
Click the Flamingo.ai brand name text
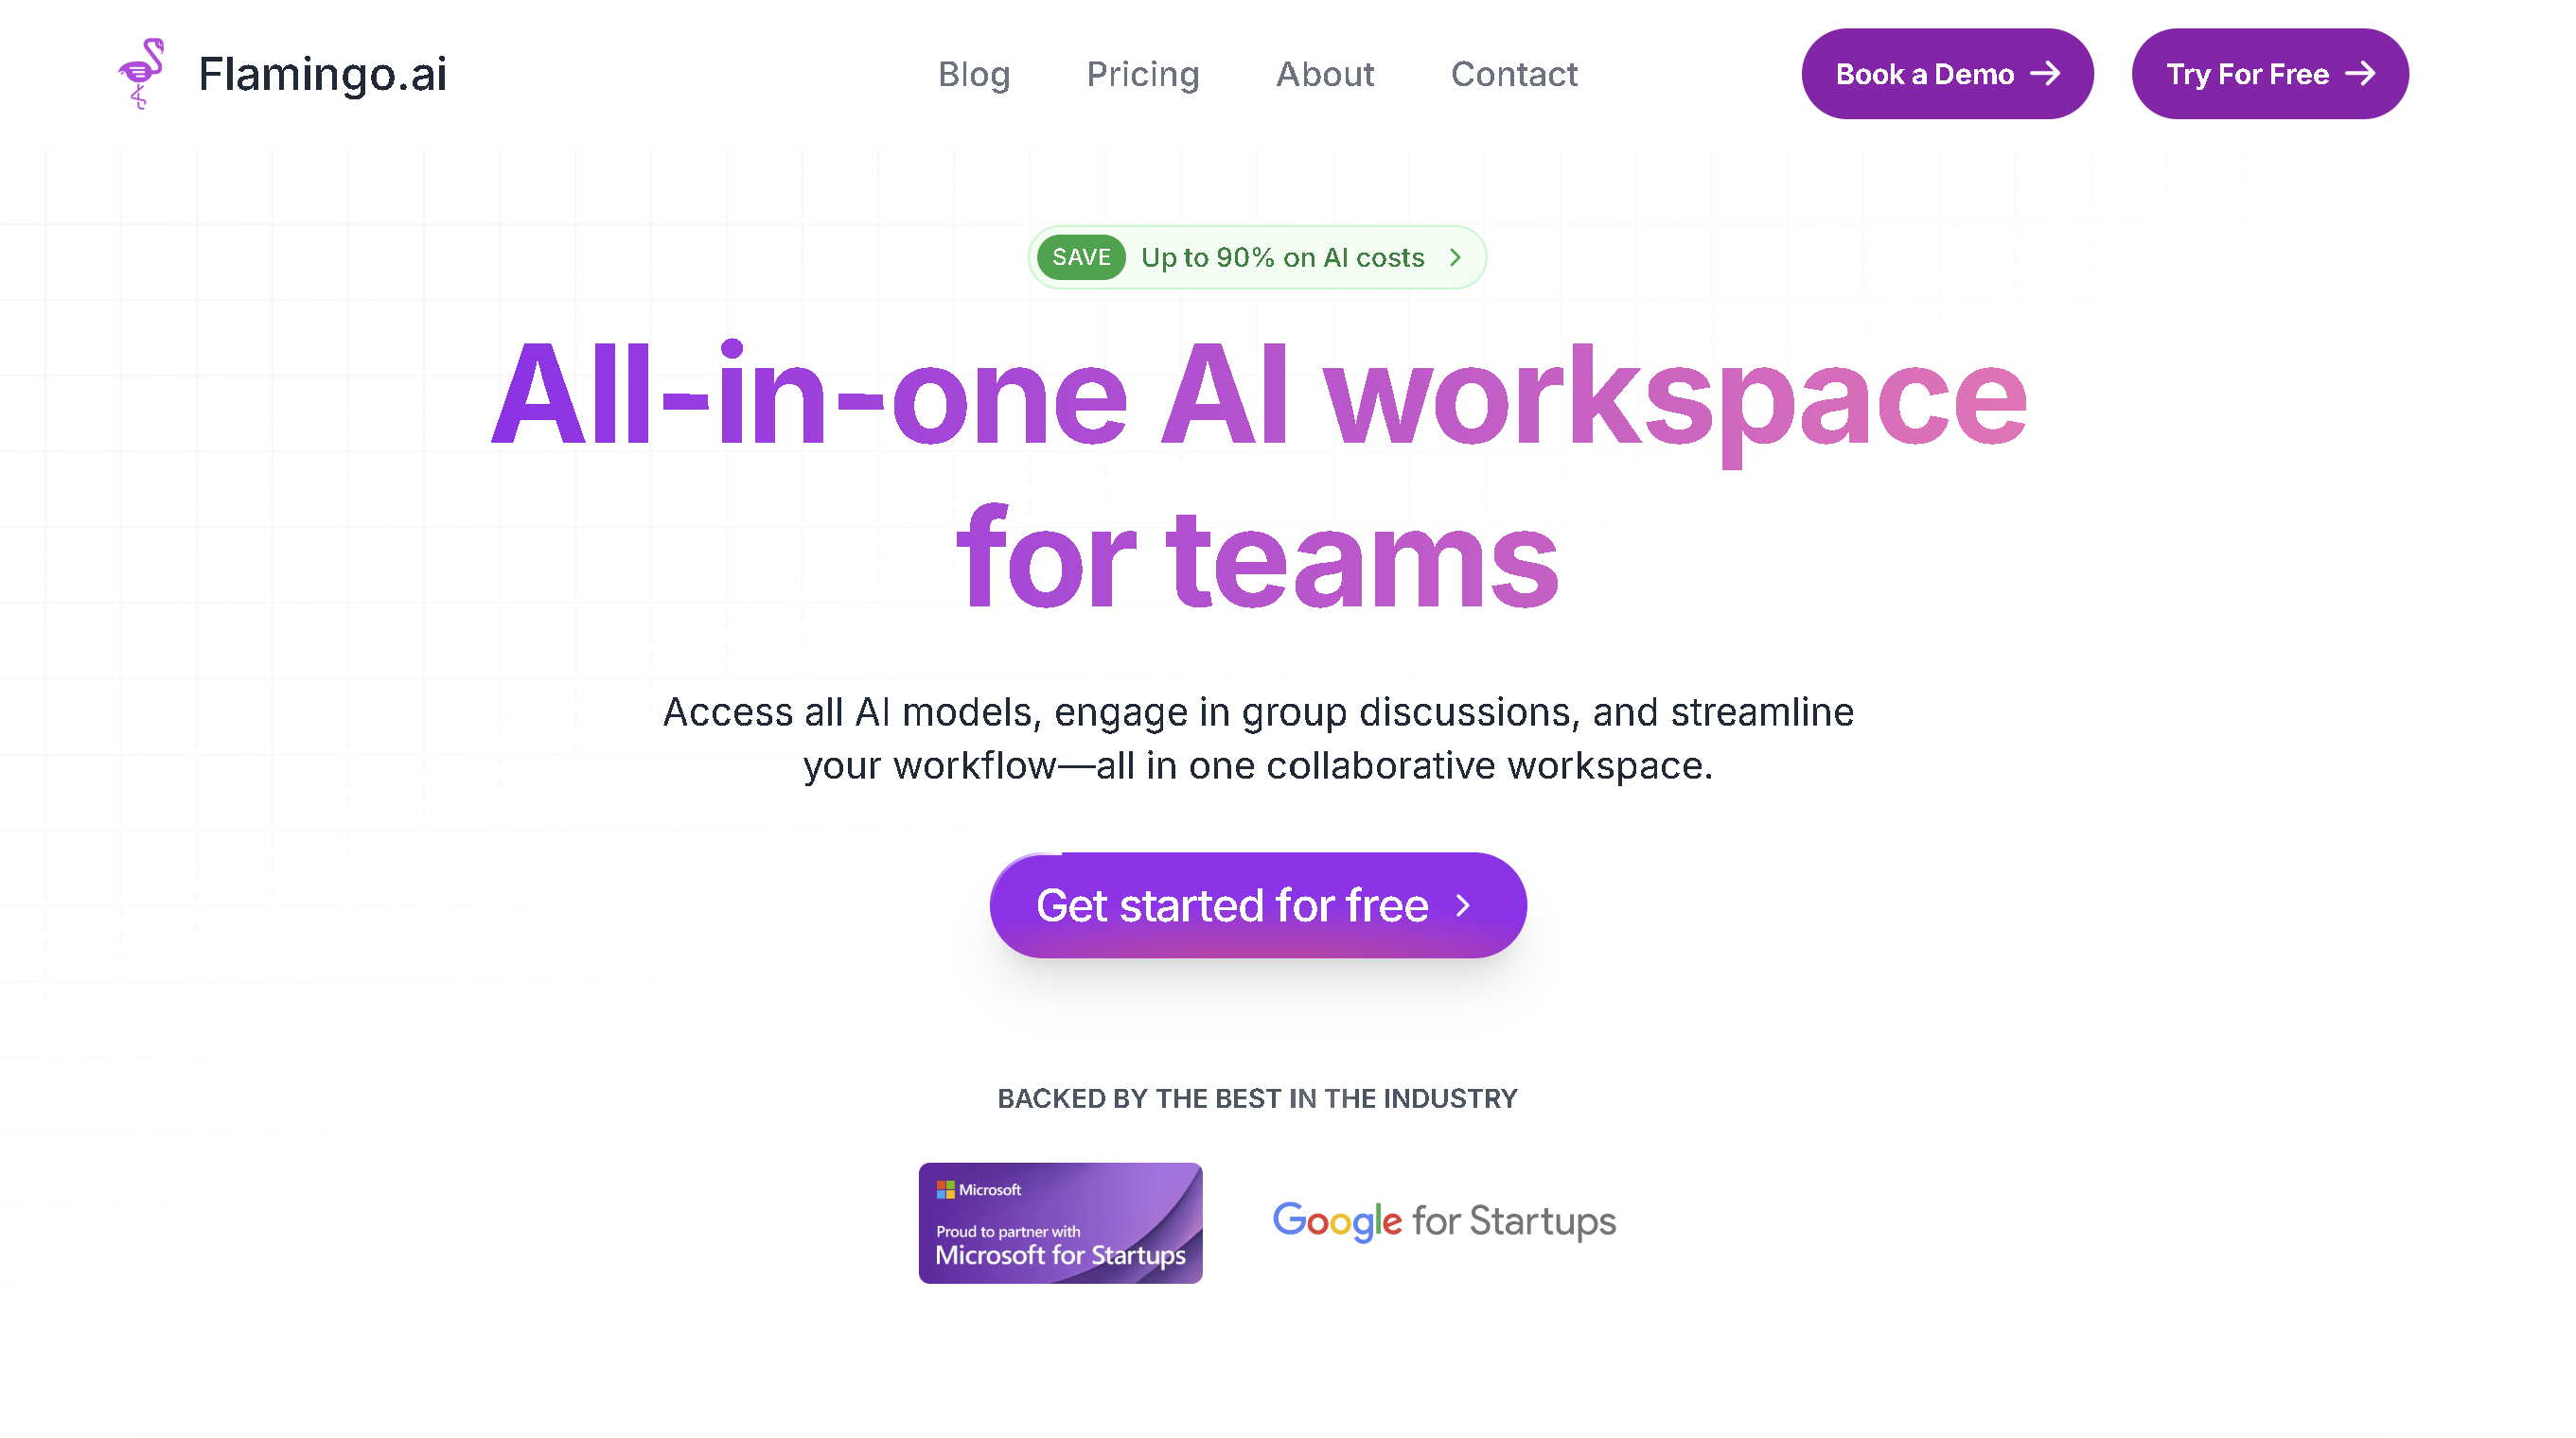pyautogui.click(x=322, y=75)
